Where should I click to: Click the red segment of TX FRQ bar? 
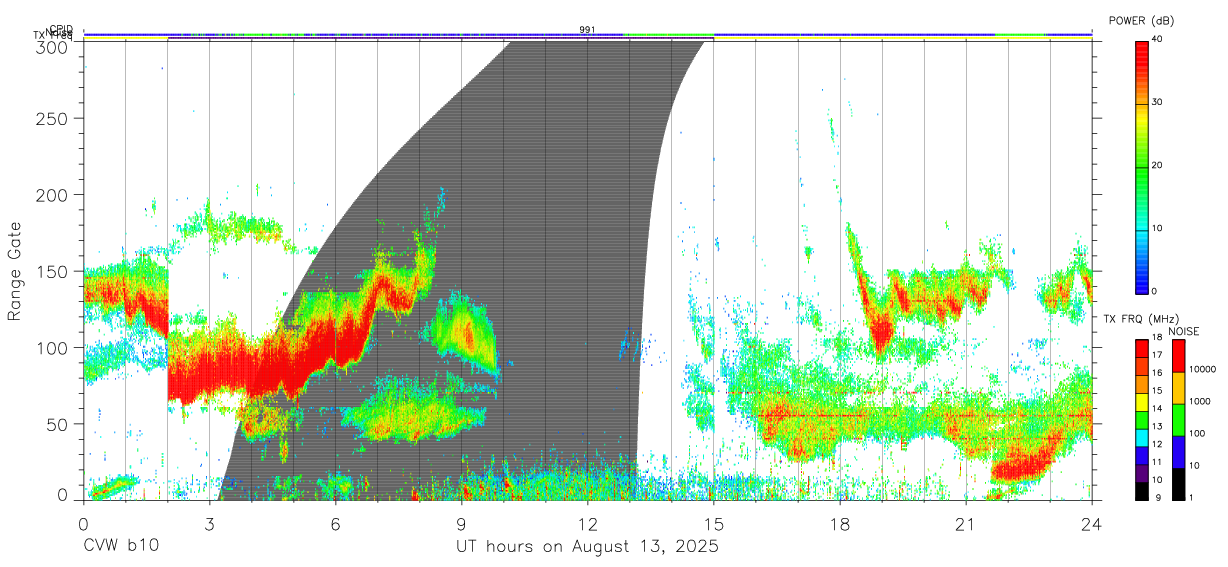click(1141, 349)
